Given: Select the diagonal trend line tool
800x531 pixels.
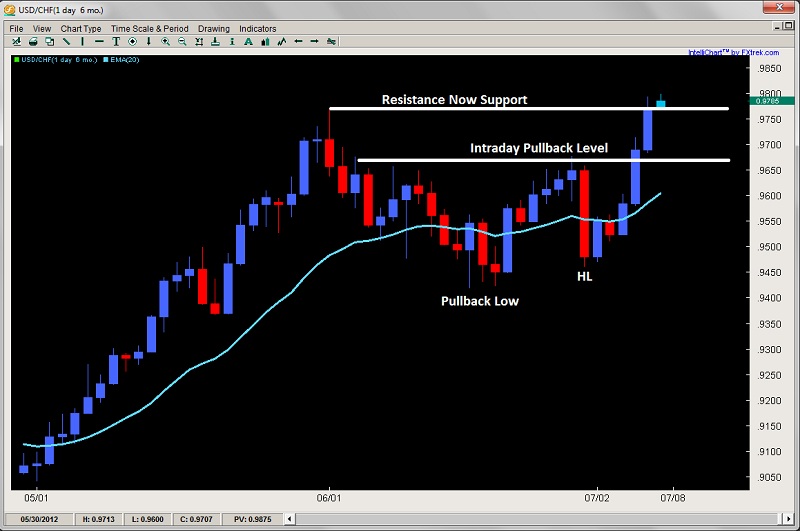Looking at the screenshot, I should [66, 41].
